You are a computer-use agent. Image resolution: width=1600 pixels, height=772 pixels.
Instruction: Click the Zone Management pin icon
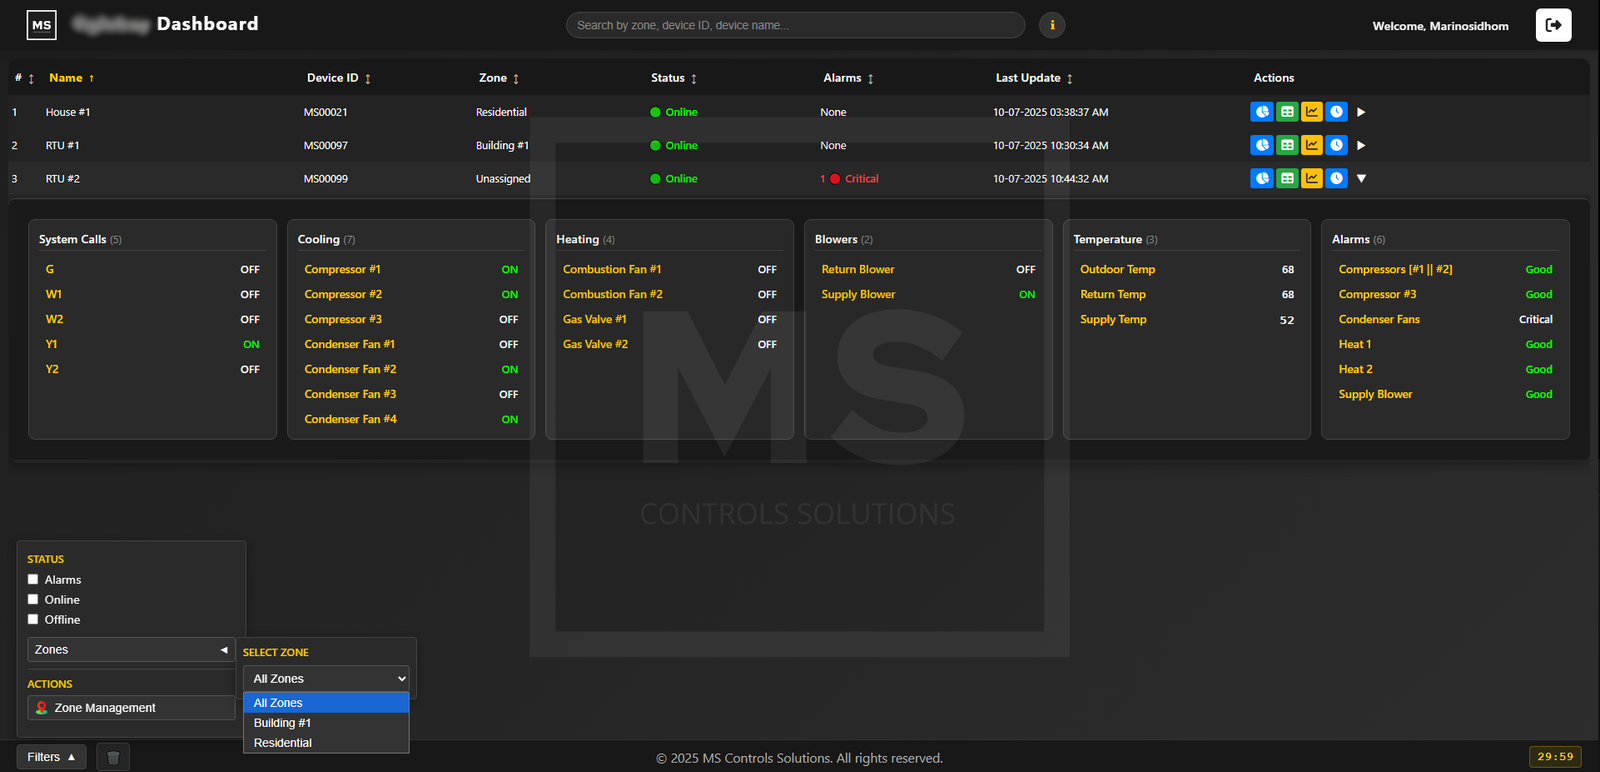pyautogui.click(x=42, y=708)
